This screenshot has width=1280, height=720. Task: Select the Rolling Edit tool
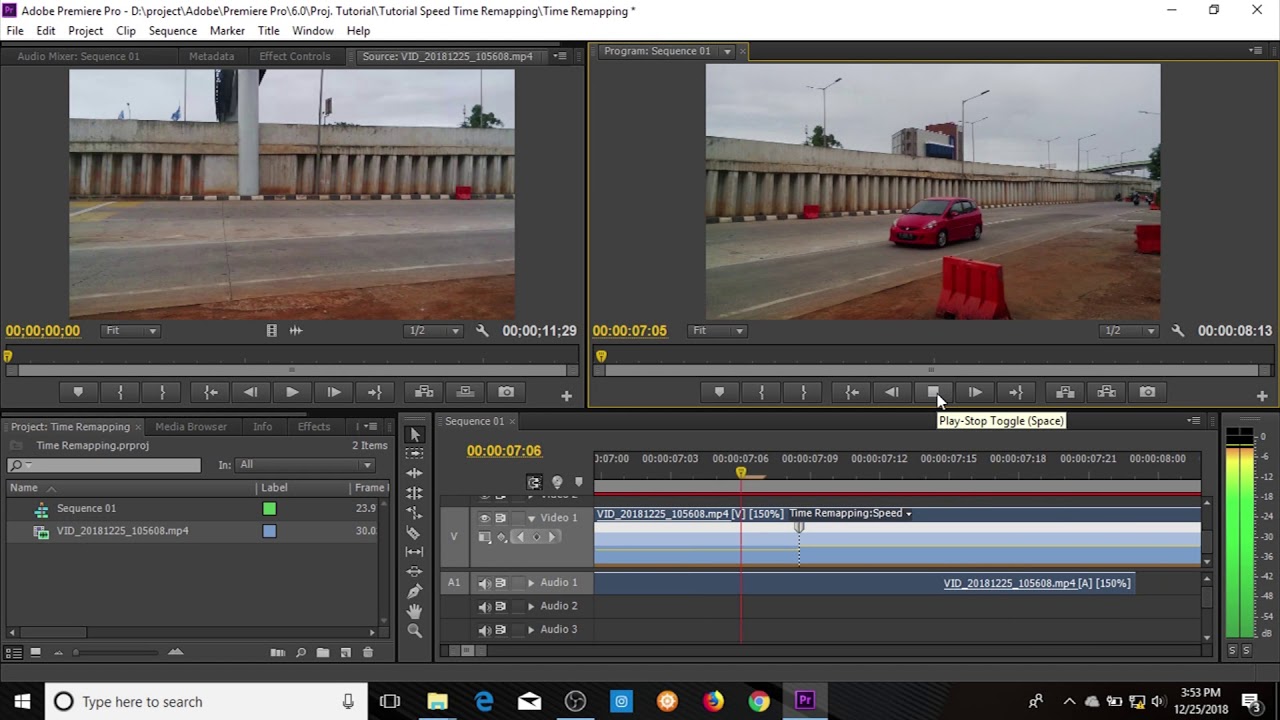click(x=415, y=493)
